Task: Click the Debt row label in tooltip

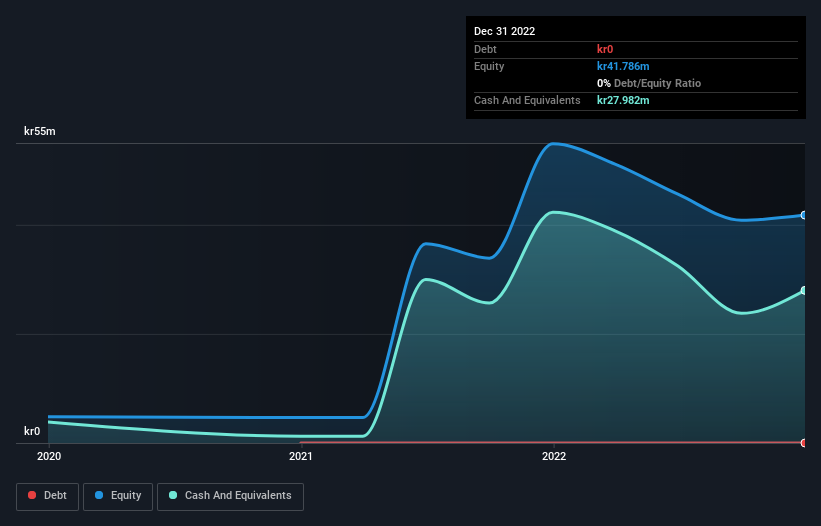Action: [x=485, y=49]
